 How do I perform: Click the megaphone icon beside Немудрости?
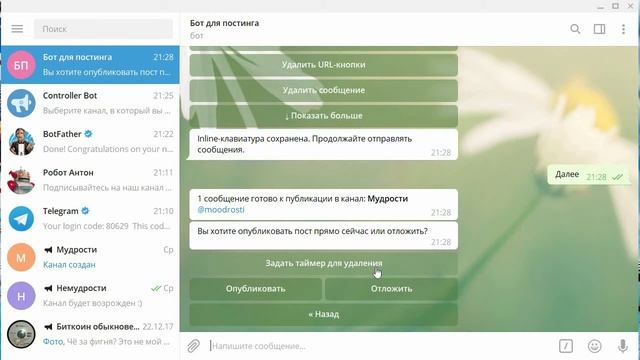coord(48,288)
